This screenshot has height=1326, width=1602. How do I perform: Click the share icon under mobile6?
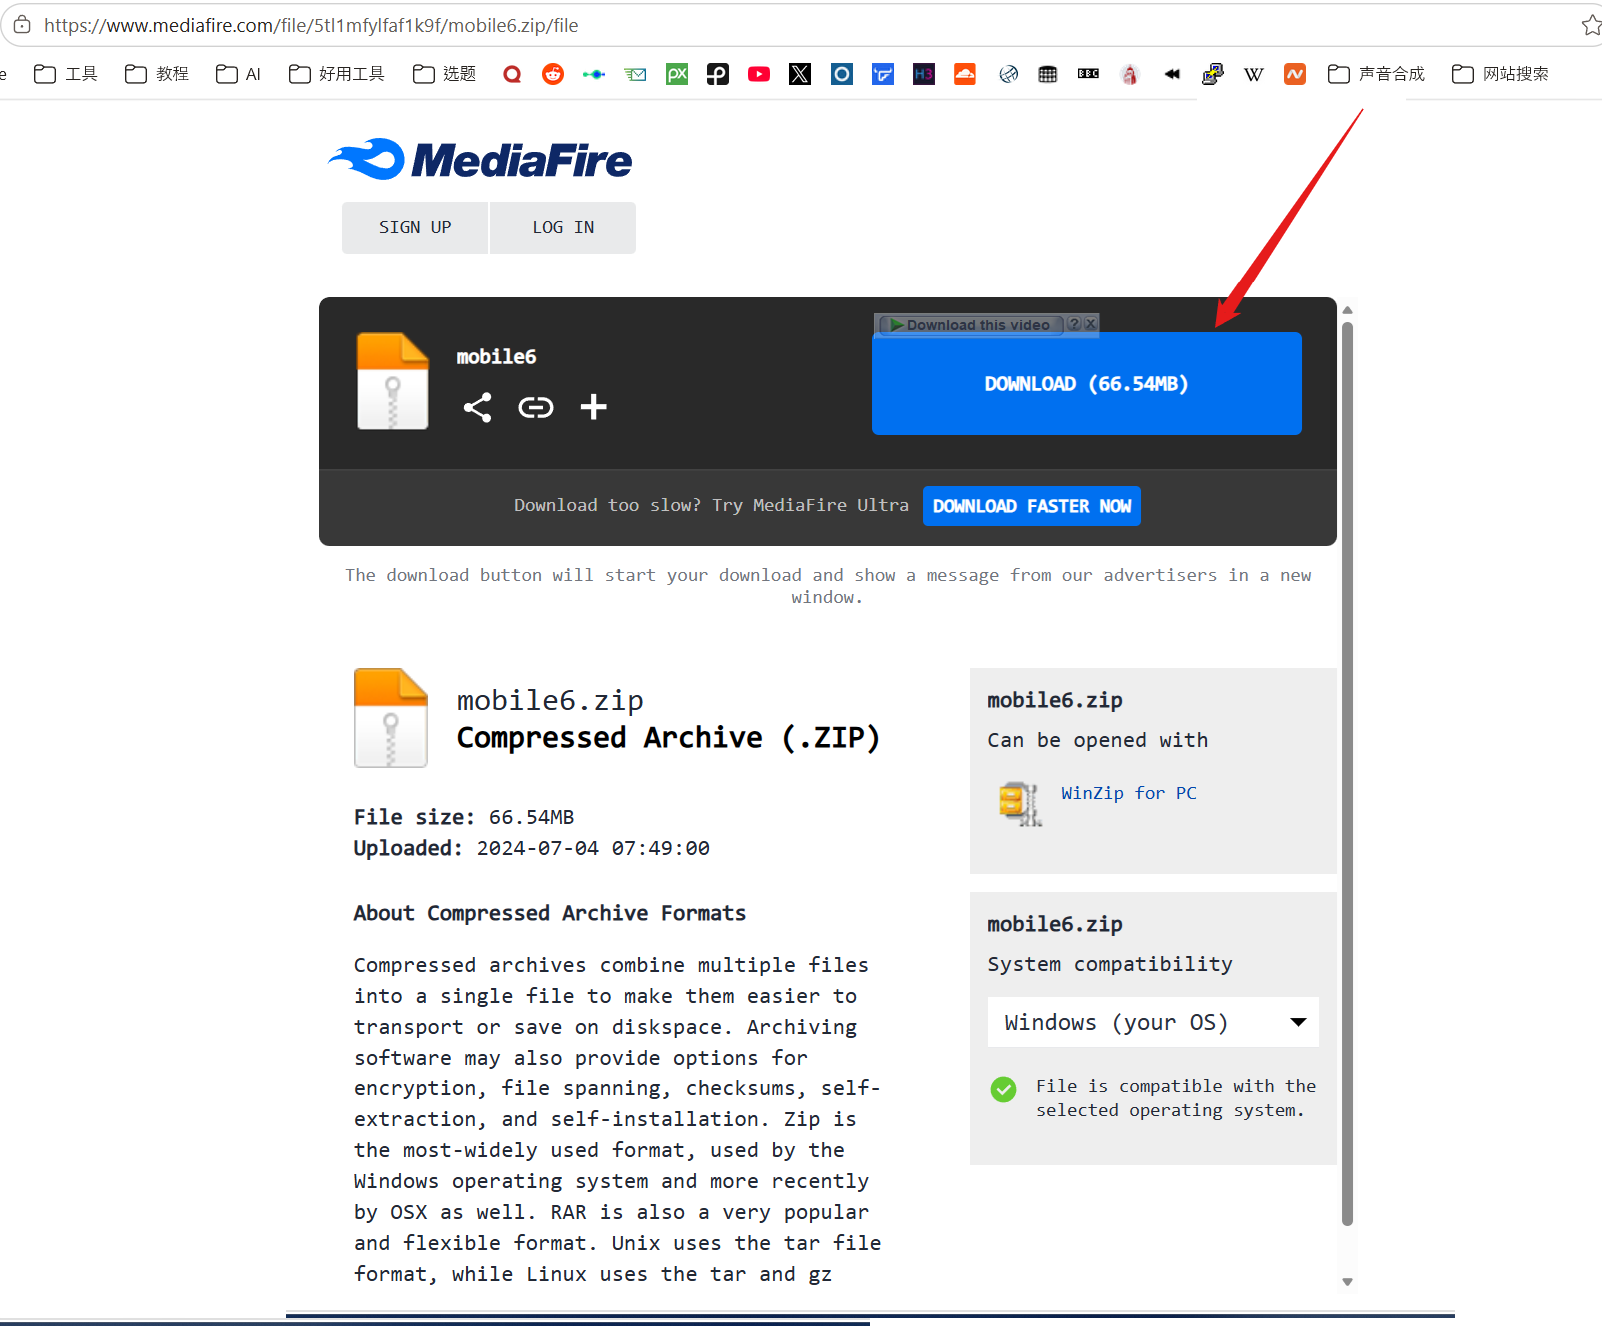[477, 407]
